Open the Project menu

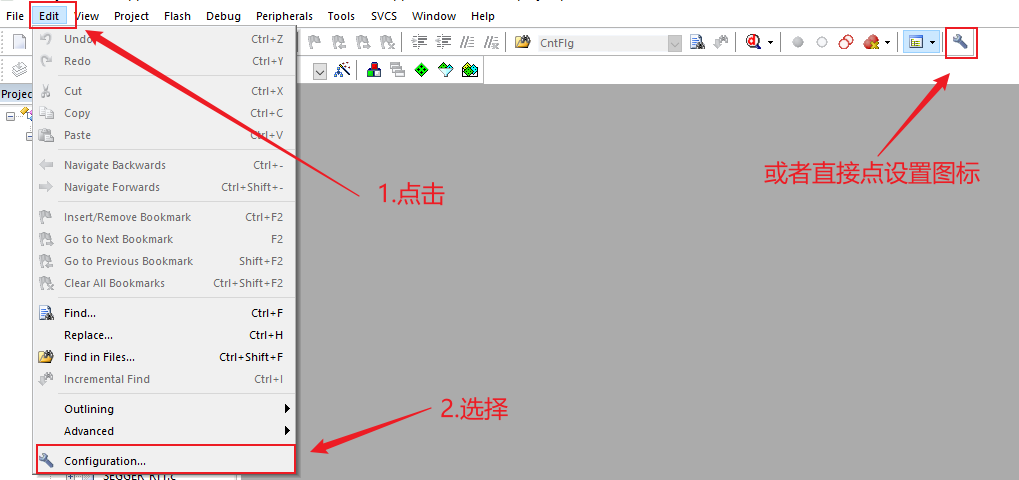(x=131, y=16)
